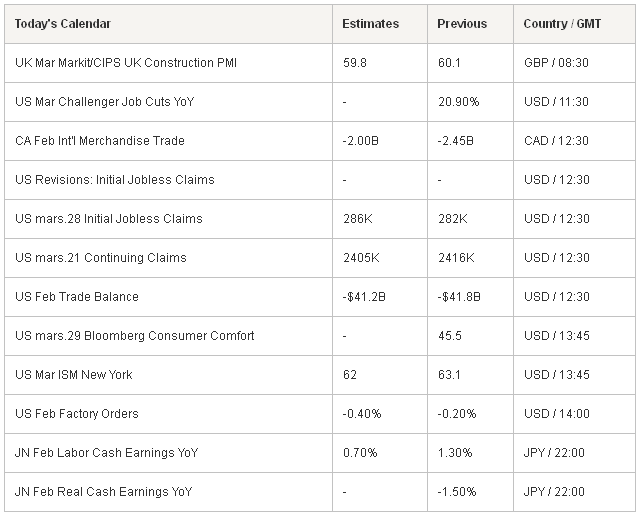Click the 59.8 construction PMI estimate
The image size is (639, 518).
coord(355,63)
